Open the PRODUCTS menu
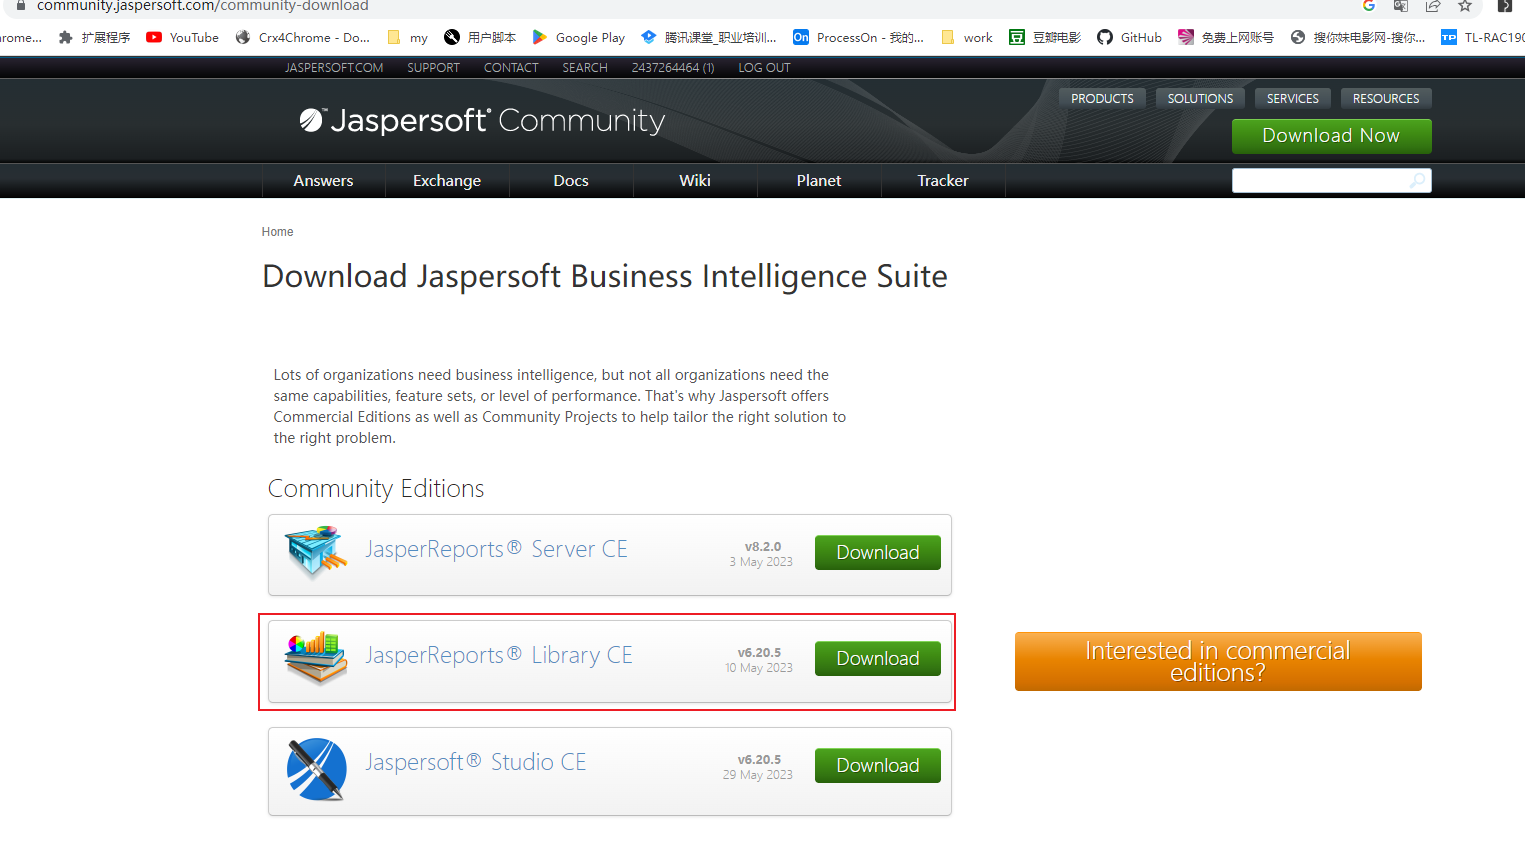The height and width of the screenshot is (843, 1525). (1102, 98)
